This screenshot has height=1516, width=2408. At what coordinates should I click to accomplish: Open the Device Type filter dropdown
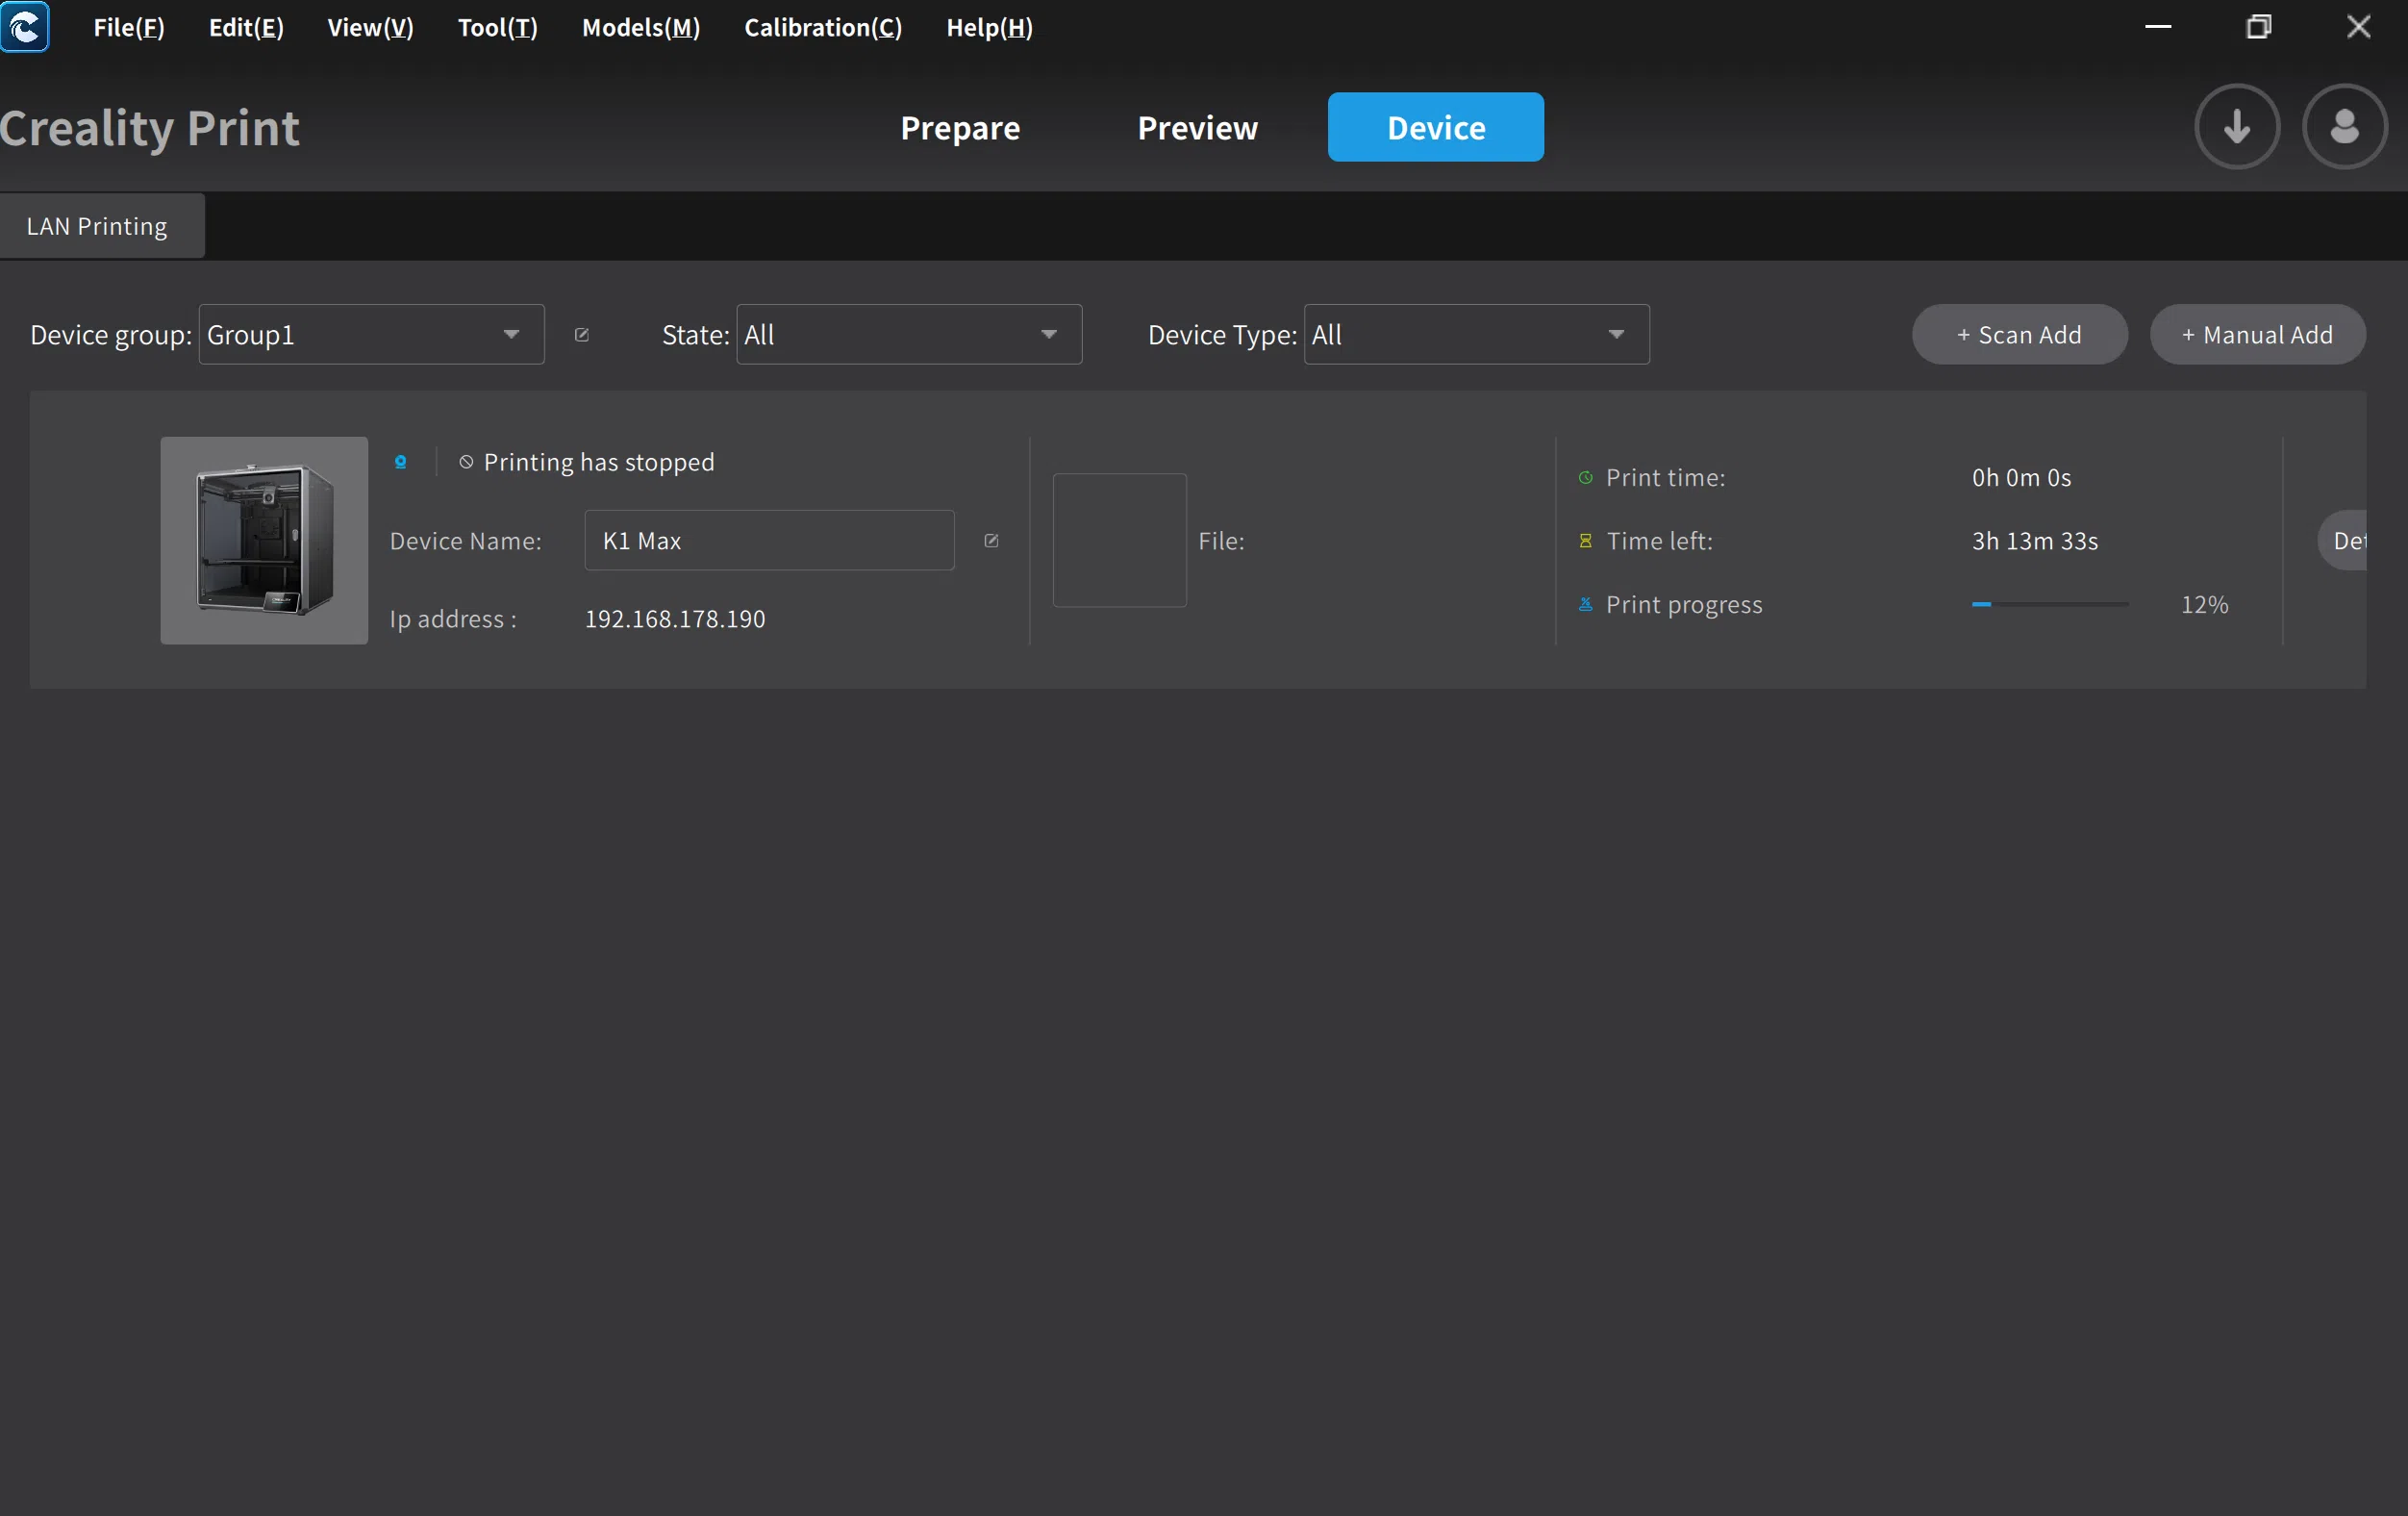click(x=1476, y=335)
